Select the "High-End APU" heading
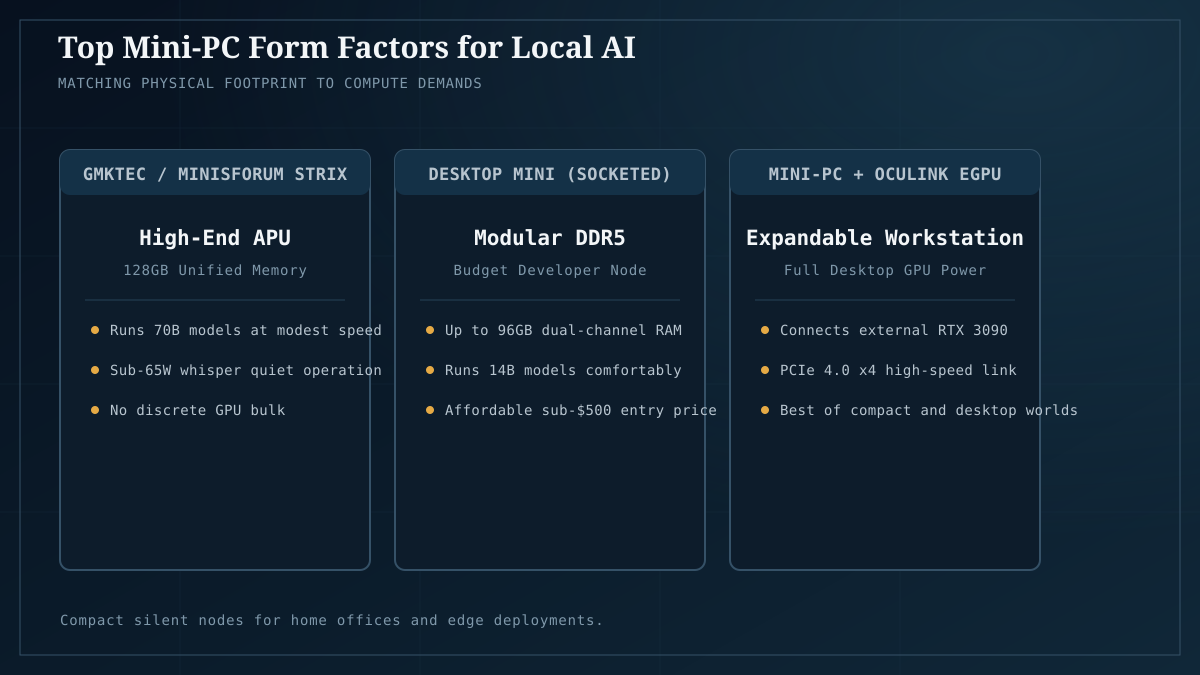The height and width of the screenshot is (675, 1200). pyautogui.click(x=215, y=238)
